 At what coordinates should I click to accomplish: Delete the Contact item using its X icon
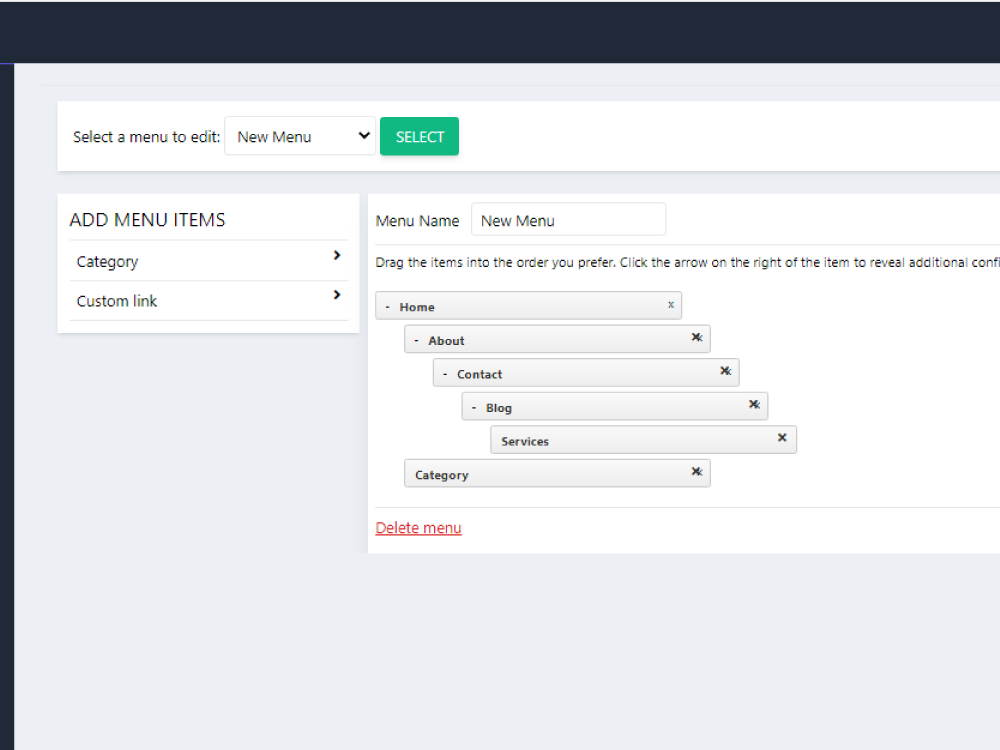tap(725, 371)
